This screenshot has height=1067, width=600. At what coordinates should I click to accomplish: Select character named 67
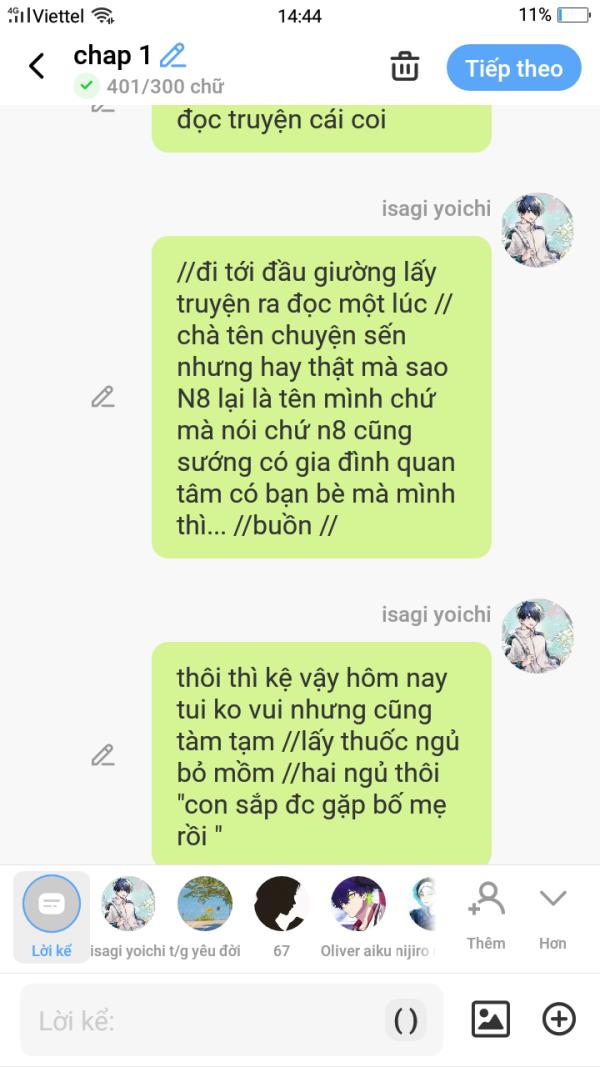tap(282, 917)
